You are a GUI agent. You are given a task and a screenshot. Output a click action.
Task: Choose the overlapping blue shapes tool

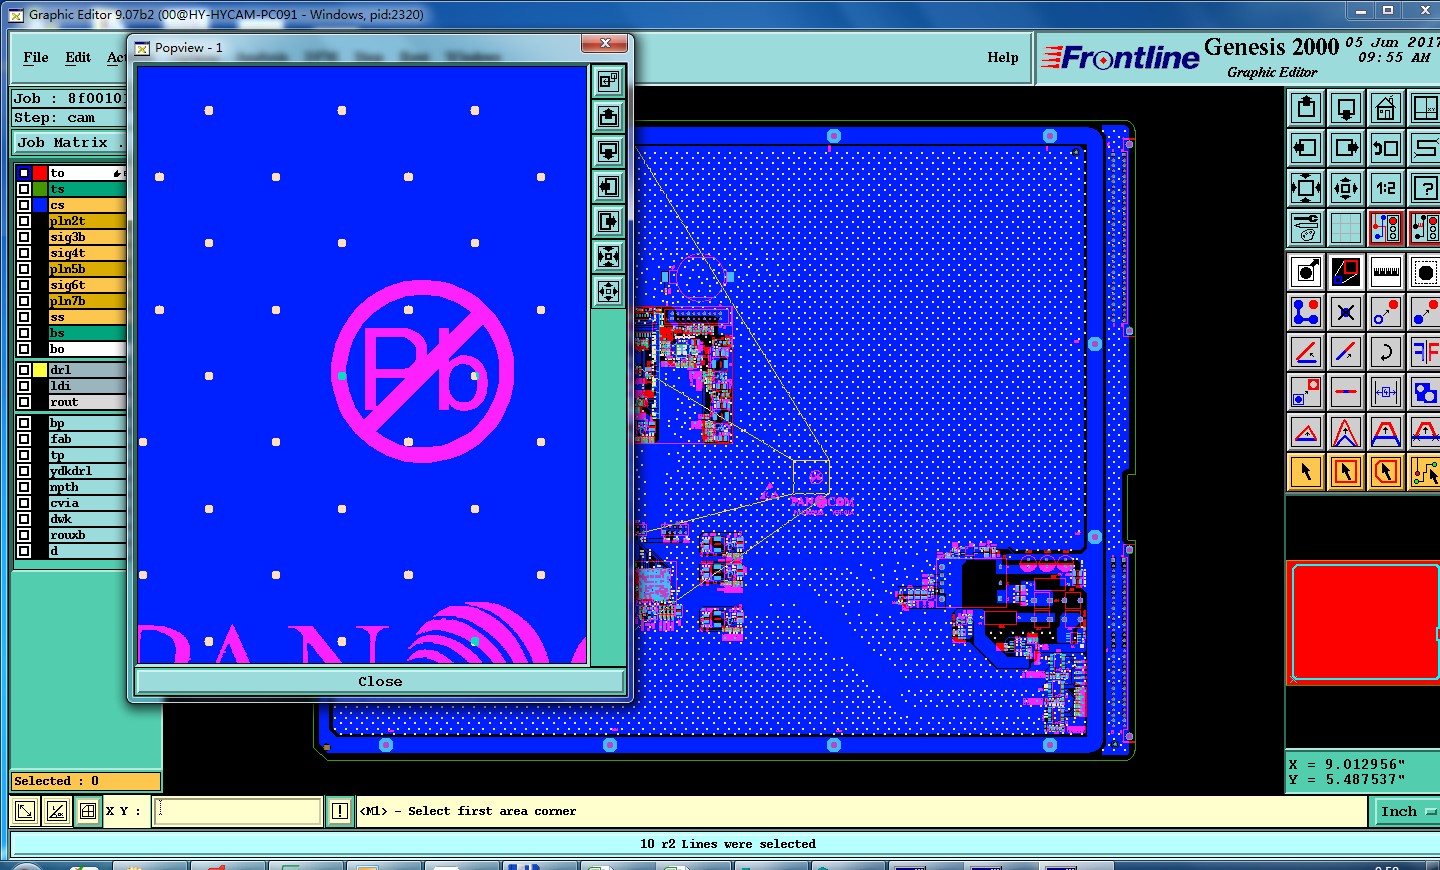point(1425,392)
